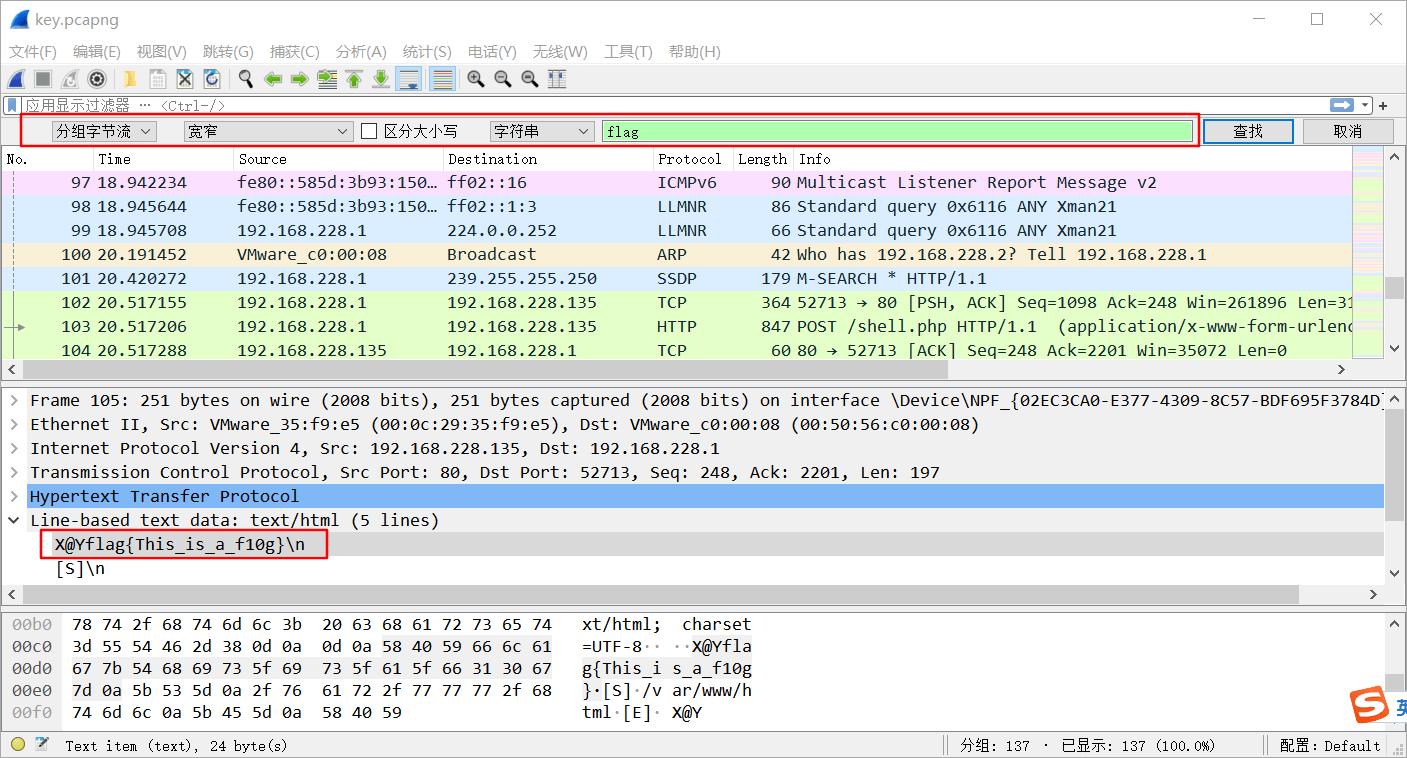The height and width of the screenshot is (758, 1407).
Task: Click the 取消 cancel button
Action: coord(1348,131)
